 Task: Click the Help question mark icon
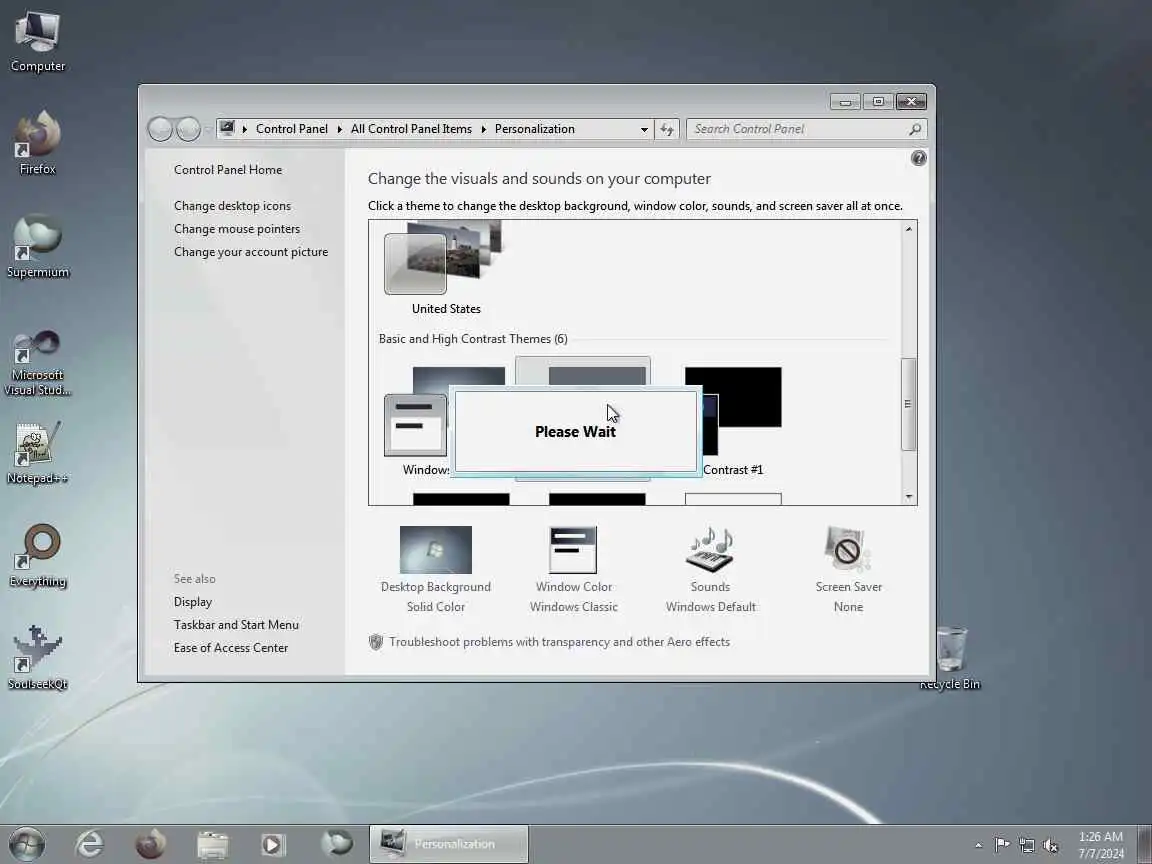[918, 158]
